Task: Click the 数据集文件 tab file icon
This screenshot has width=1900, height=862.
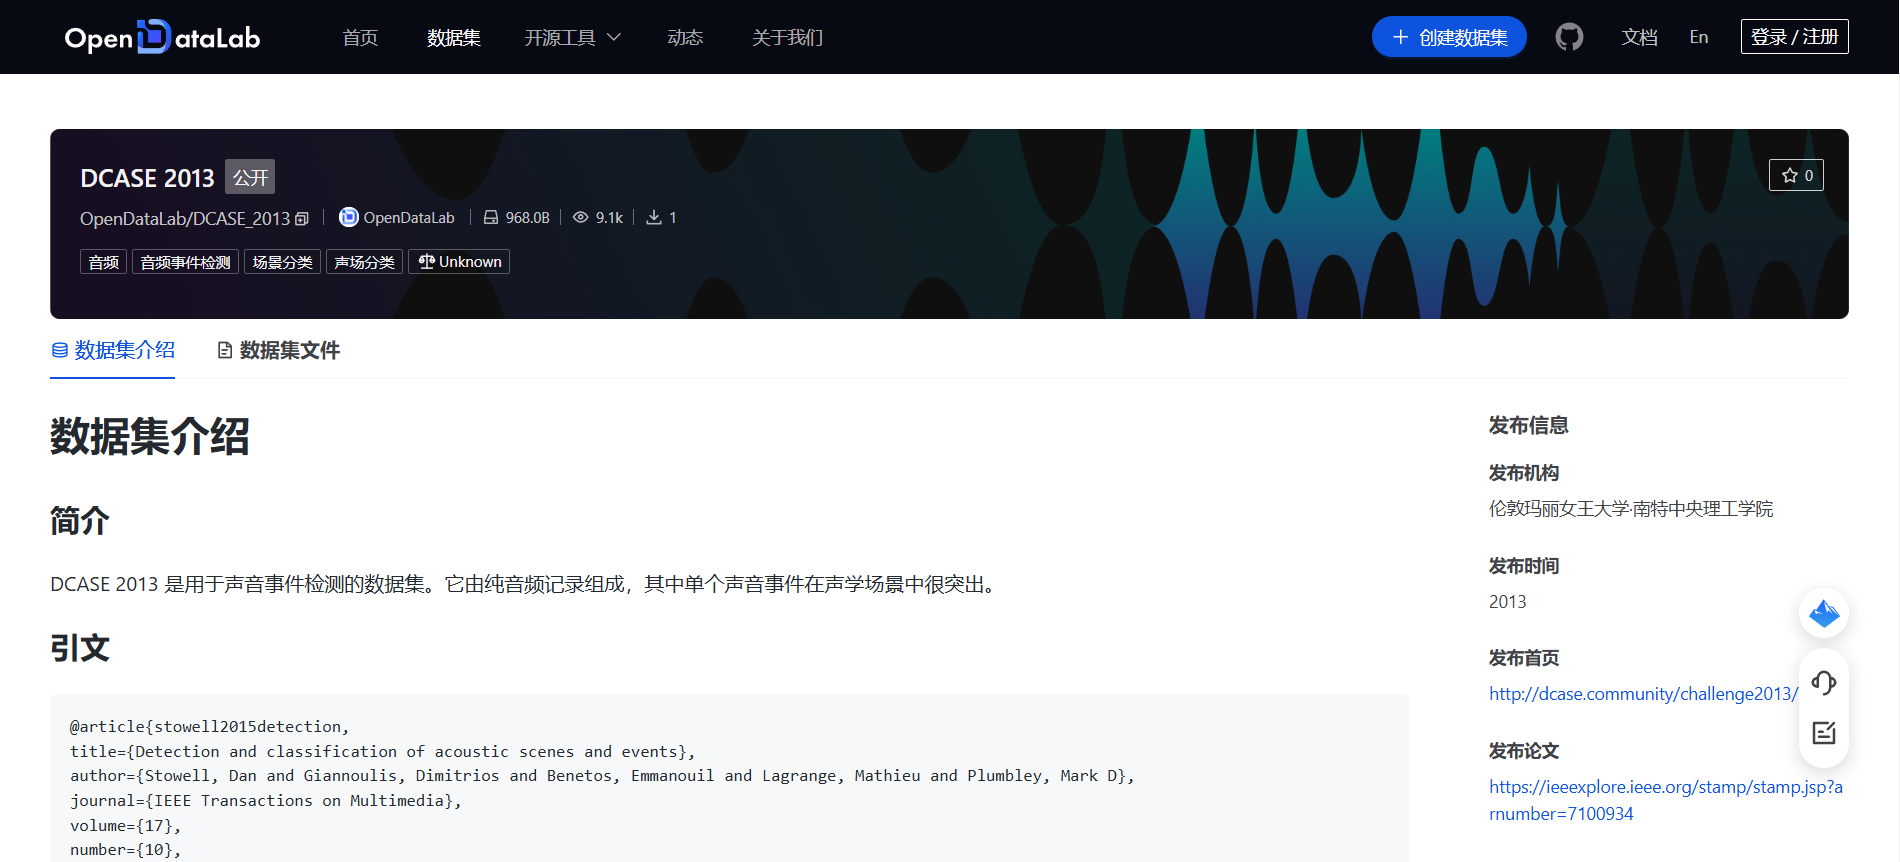Action: pyautogui.click(x=225, y=350)
